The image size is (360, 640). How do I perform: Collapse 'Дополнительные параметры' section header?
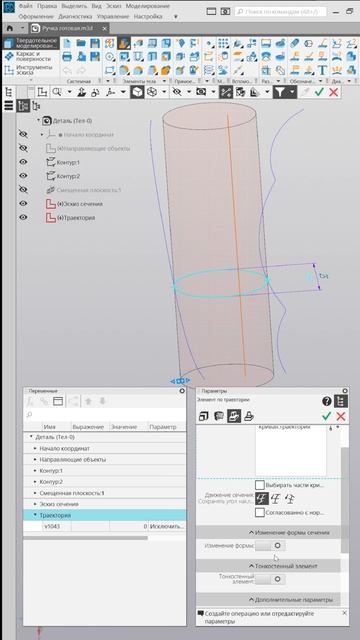click(x=269, y=600)
